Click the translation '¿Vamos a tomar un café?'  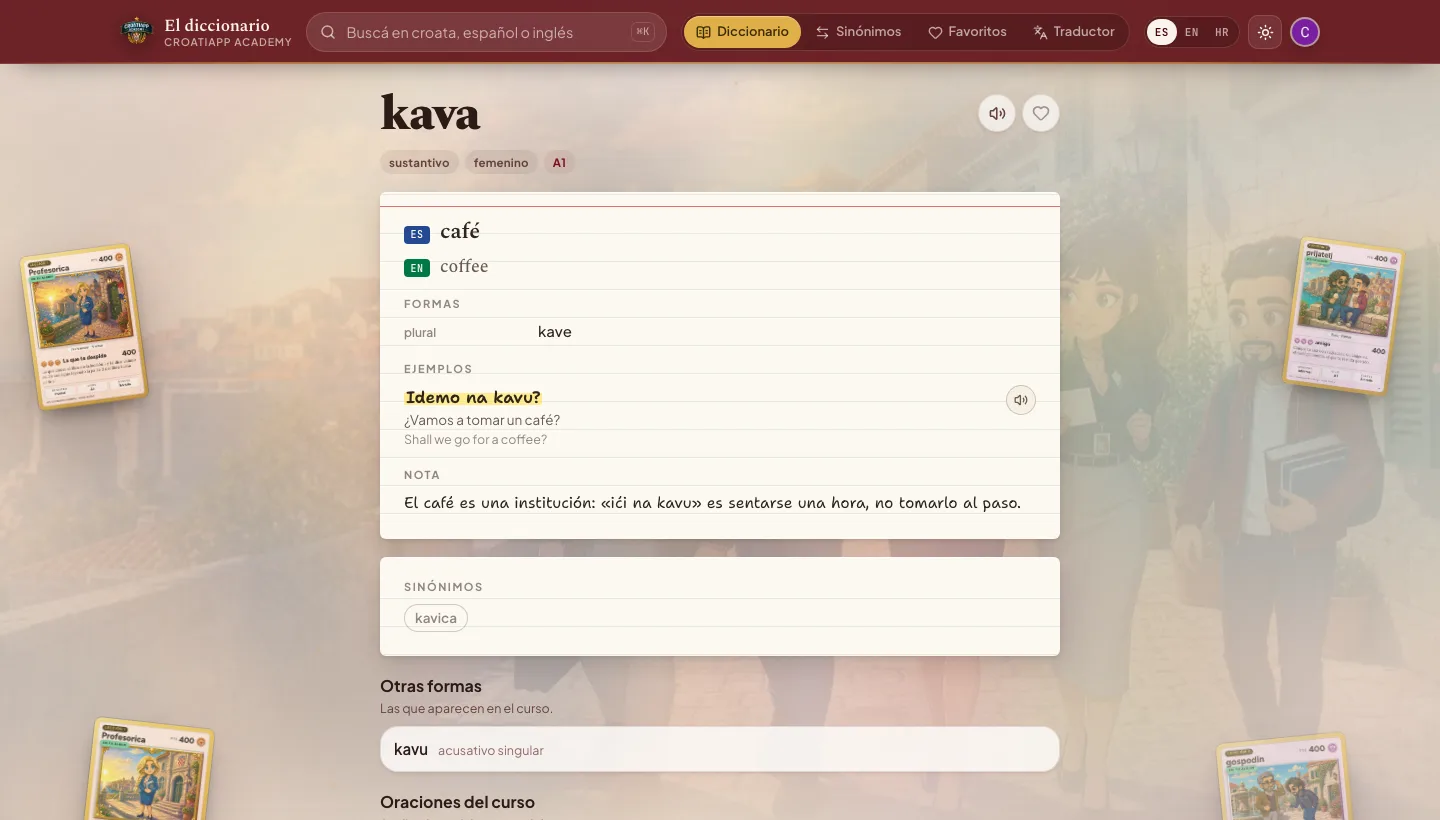pyautogui.click(x=482, y=420)
